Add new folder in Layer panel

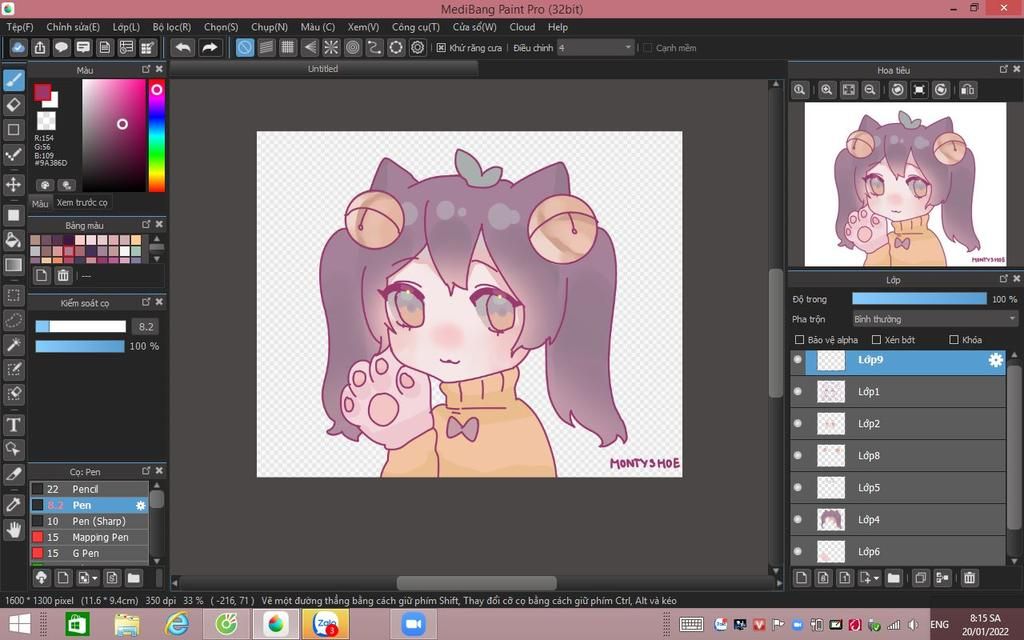click(x=893, y=577)
